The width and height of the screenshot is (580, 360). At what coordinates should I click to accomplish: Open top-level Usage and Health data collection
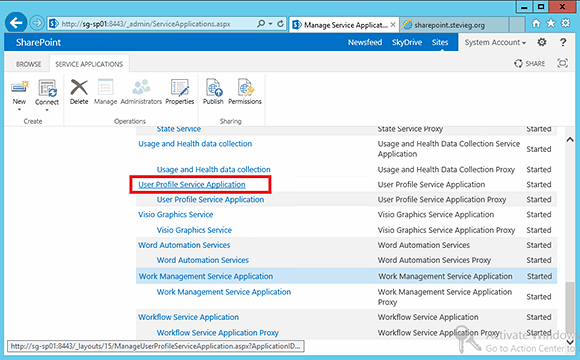coord(195,144)
